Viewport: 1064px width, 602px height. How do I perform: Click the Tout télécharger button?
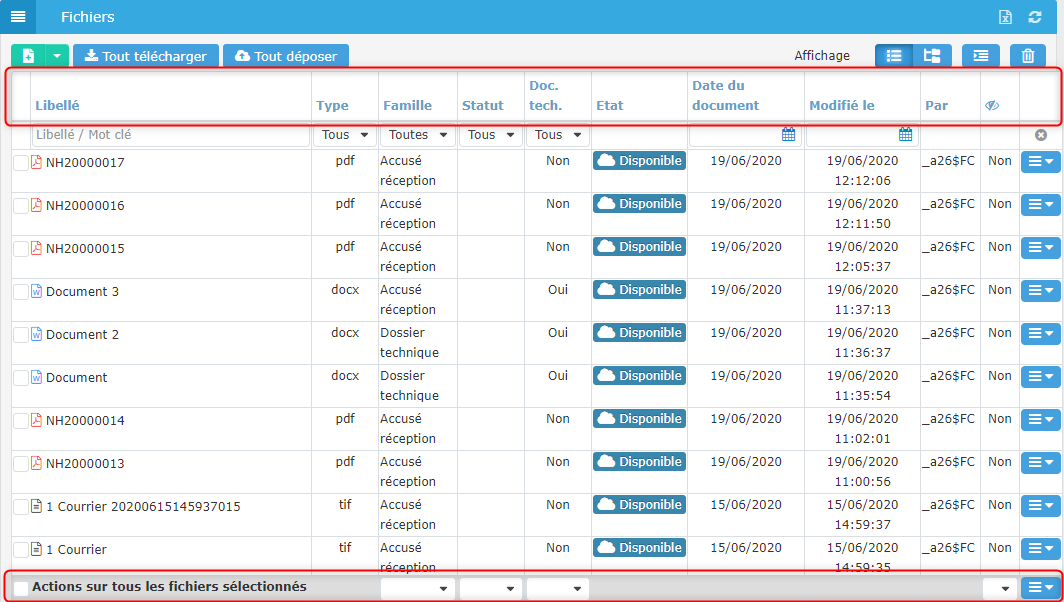[x=145, y=56]
